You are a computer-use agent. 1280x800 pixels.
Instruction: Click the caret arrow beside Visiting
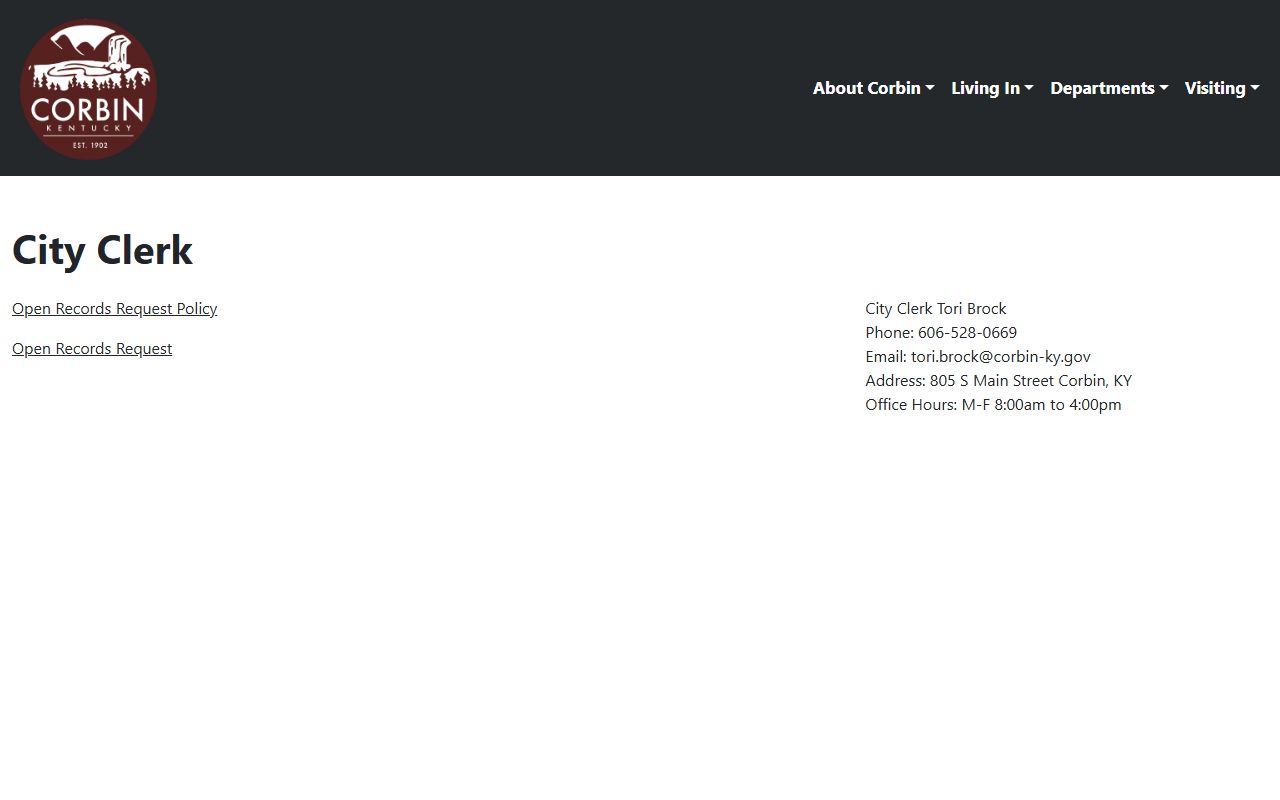[1255, 89]
